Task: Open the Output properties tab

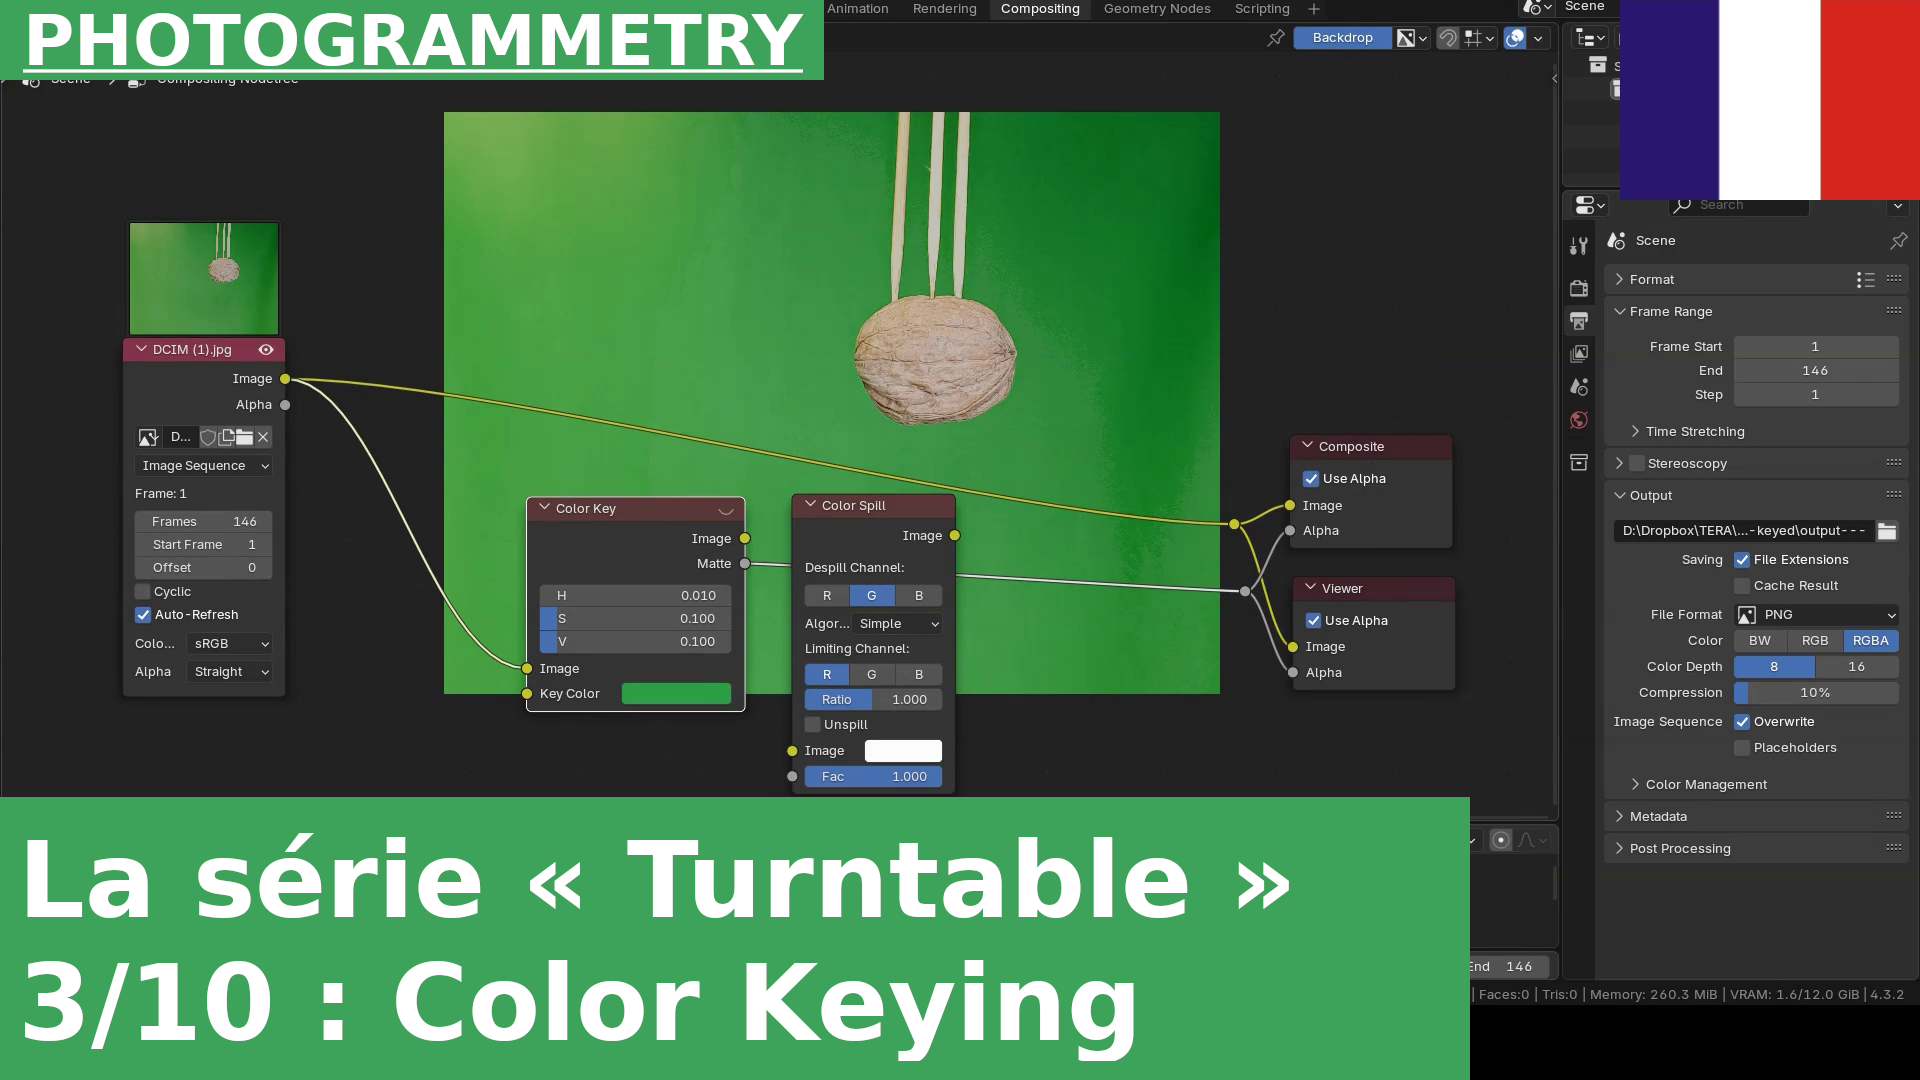Action: (1579, 321)
